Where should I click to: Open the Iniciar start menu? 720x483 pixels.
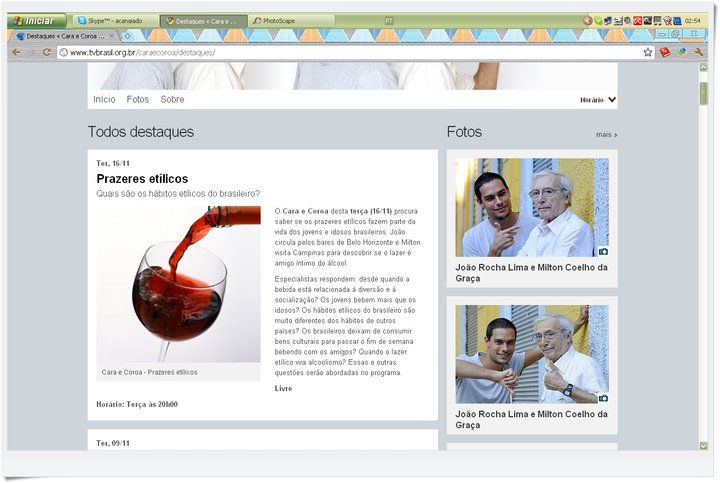pos(37,21)
